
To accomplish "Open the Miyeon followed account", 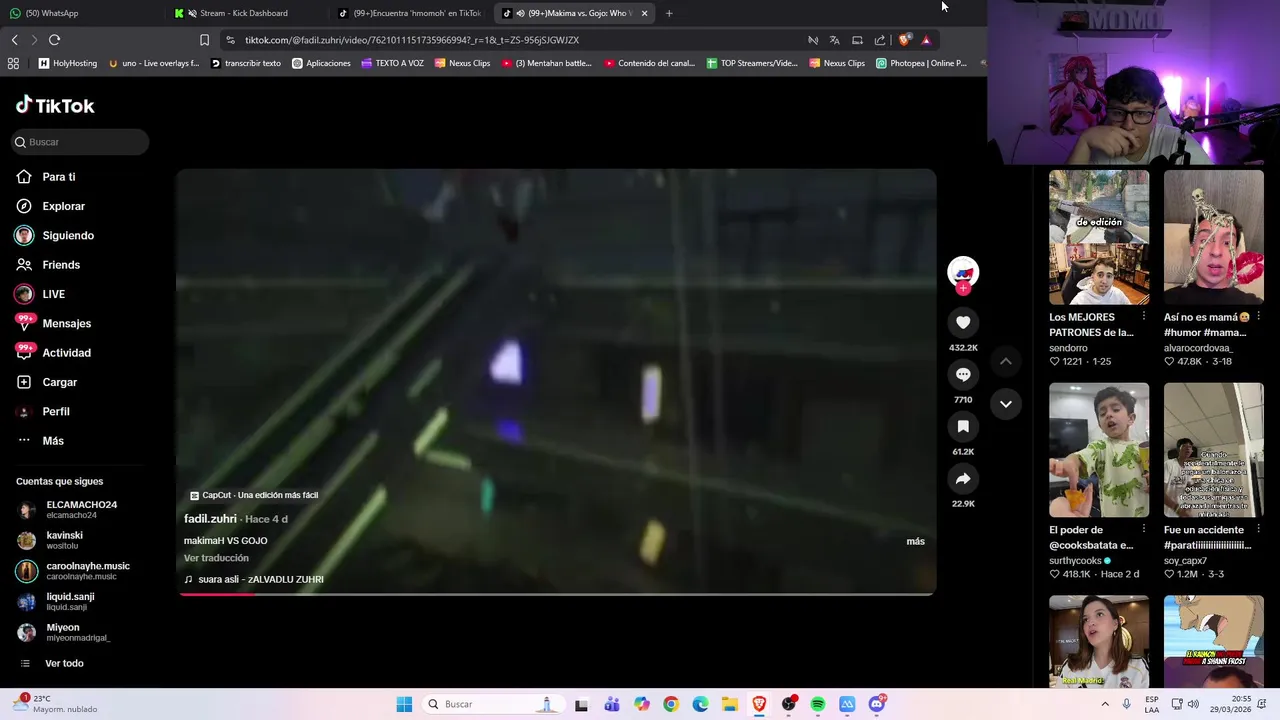I will point(80,632).
